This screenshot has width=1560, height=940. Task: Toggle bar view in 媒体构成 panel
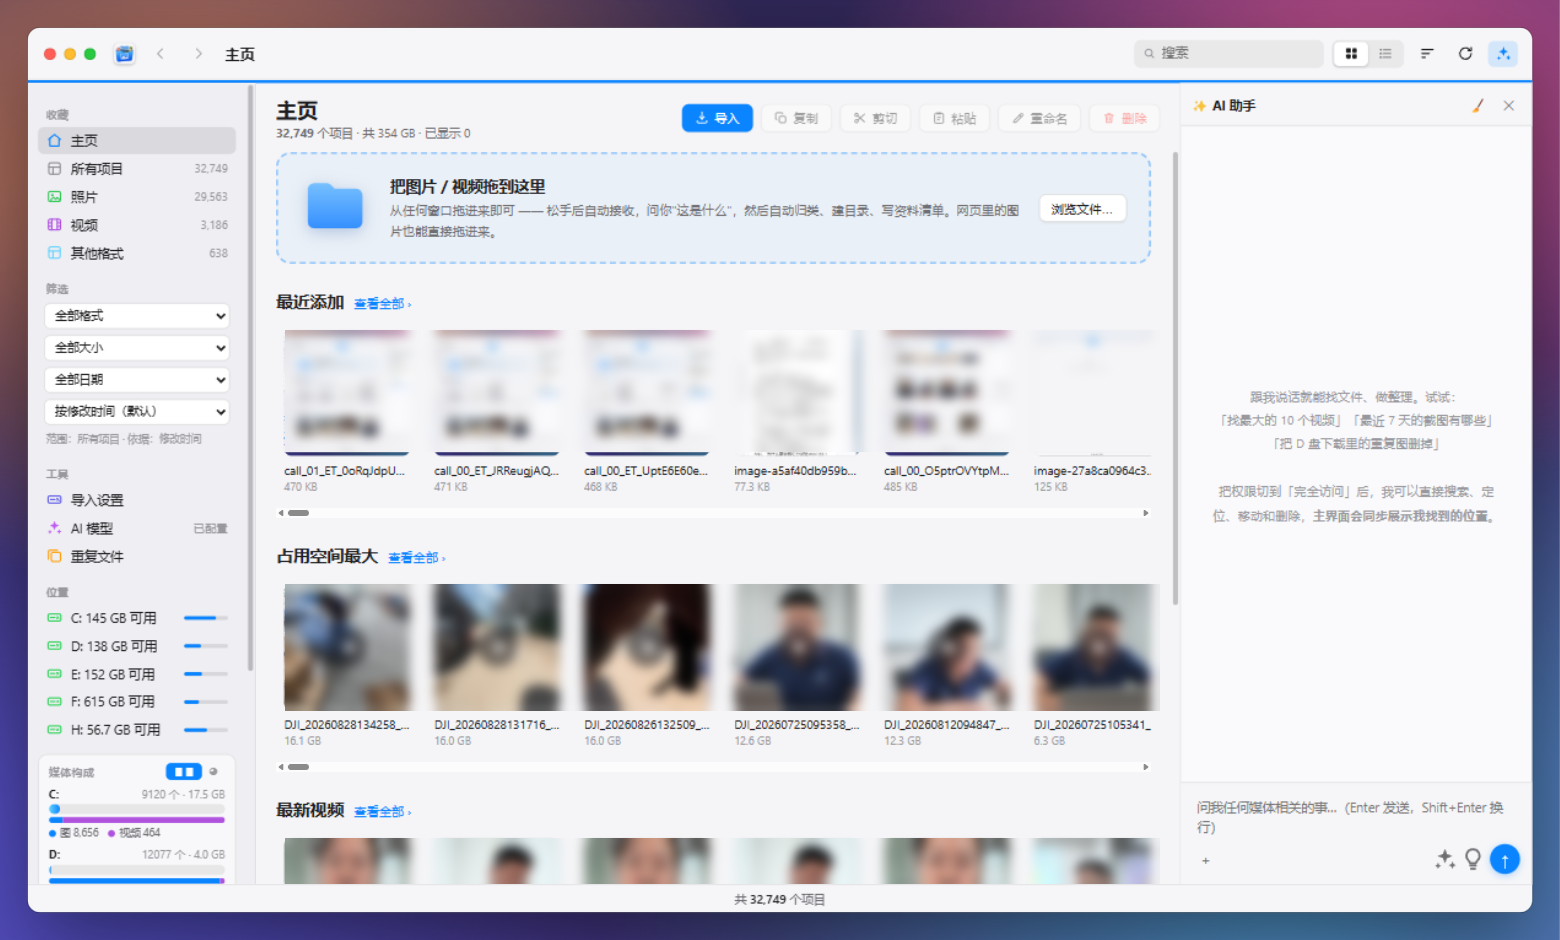pyautogui.click(x=184, y=772)
